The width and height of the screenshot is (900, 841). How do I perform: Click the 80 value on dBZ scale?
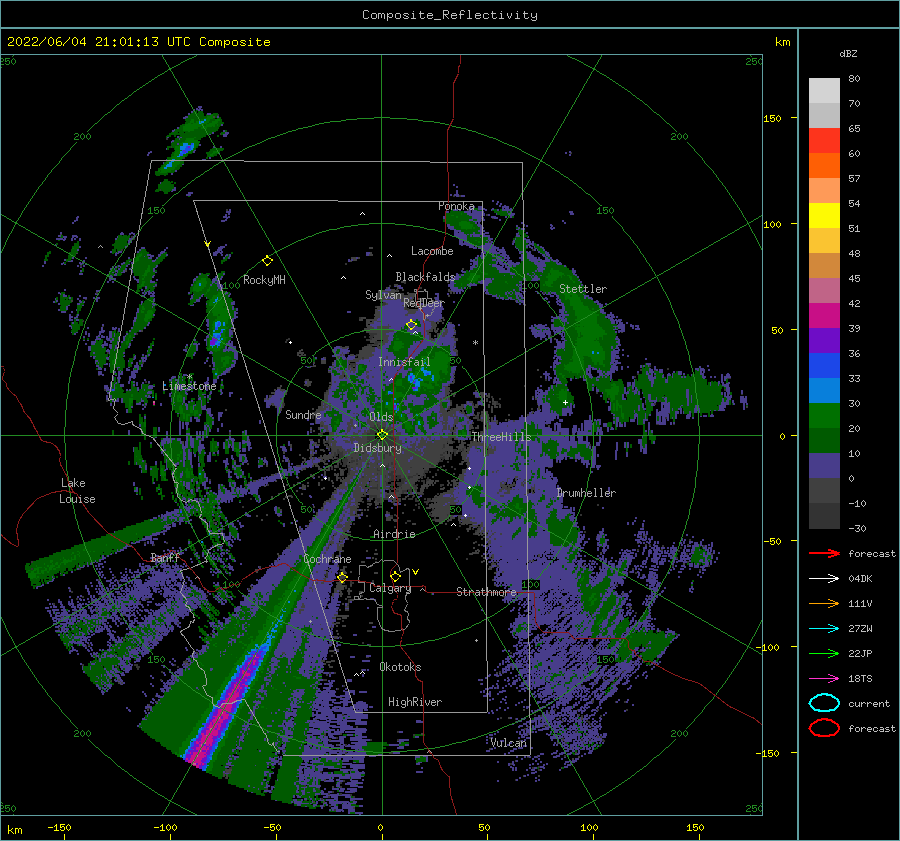click(x=854, y=79)
